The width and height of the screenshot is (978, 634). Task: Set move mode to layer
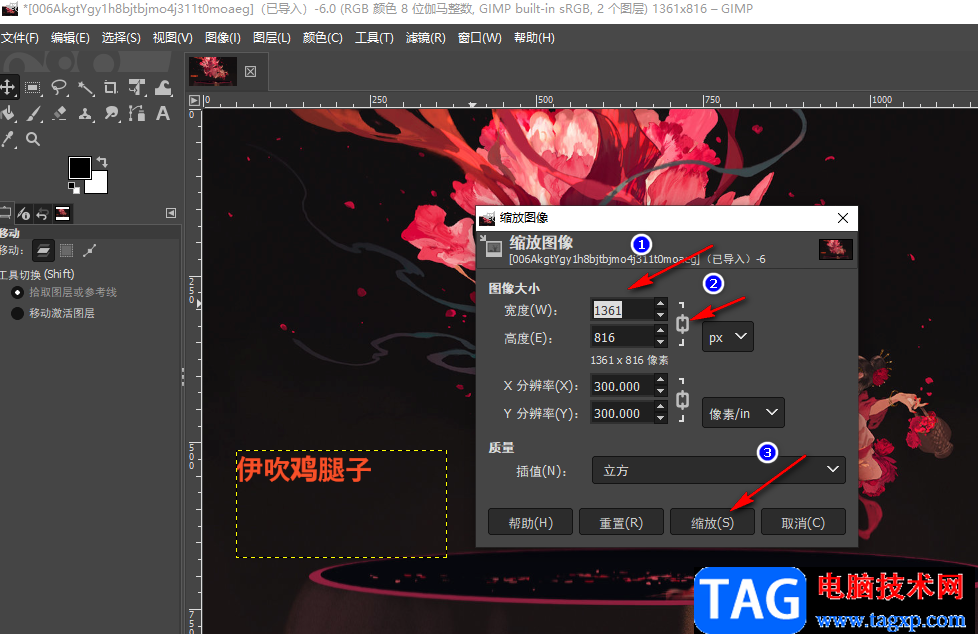click(x=43, y=251)
